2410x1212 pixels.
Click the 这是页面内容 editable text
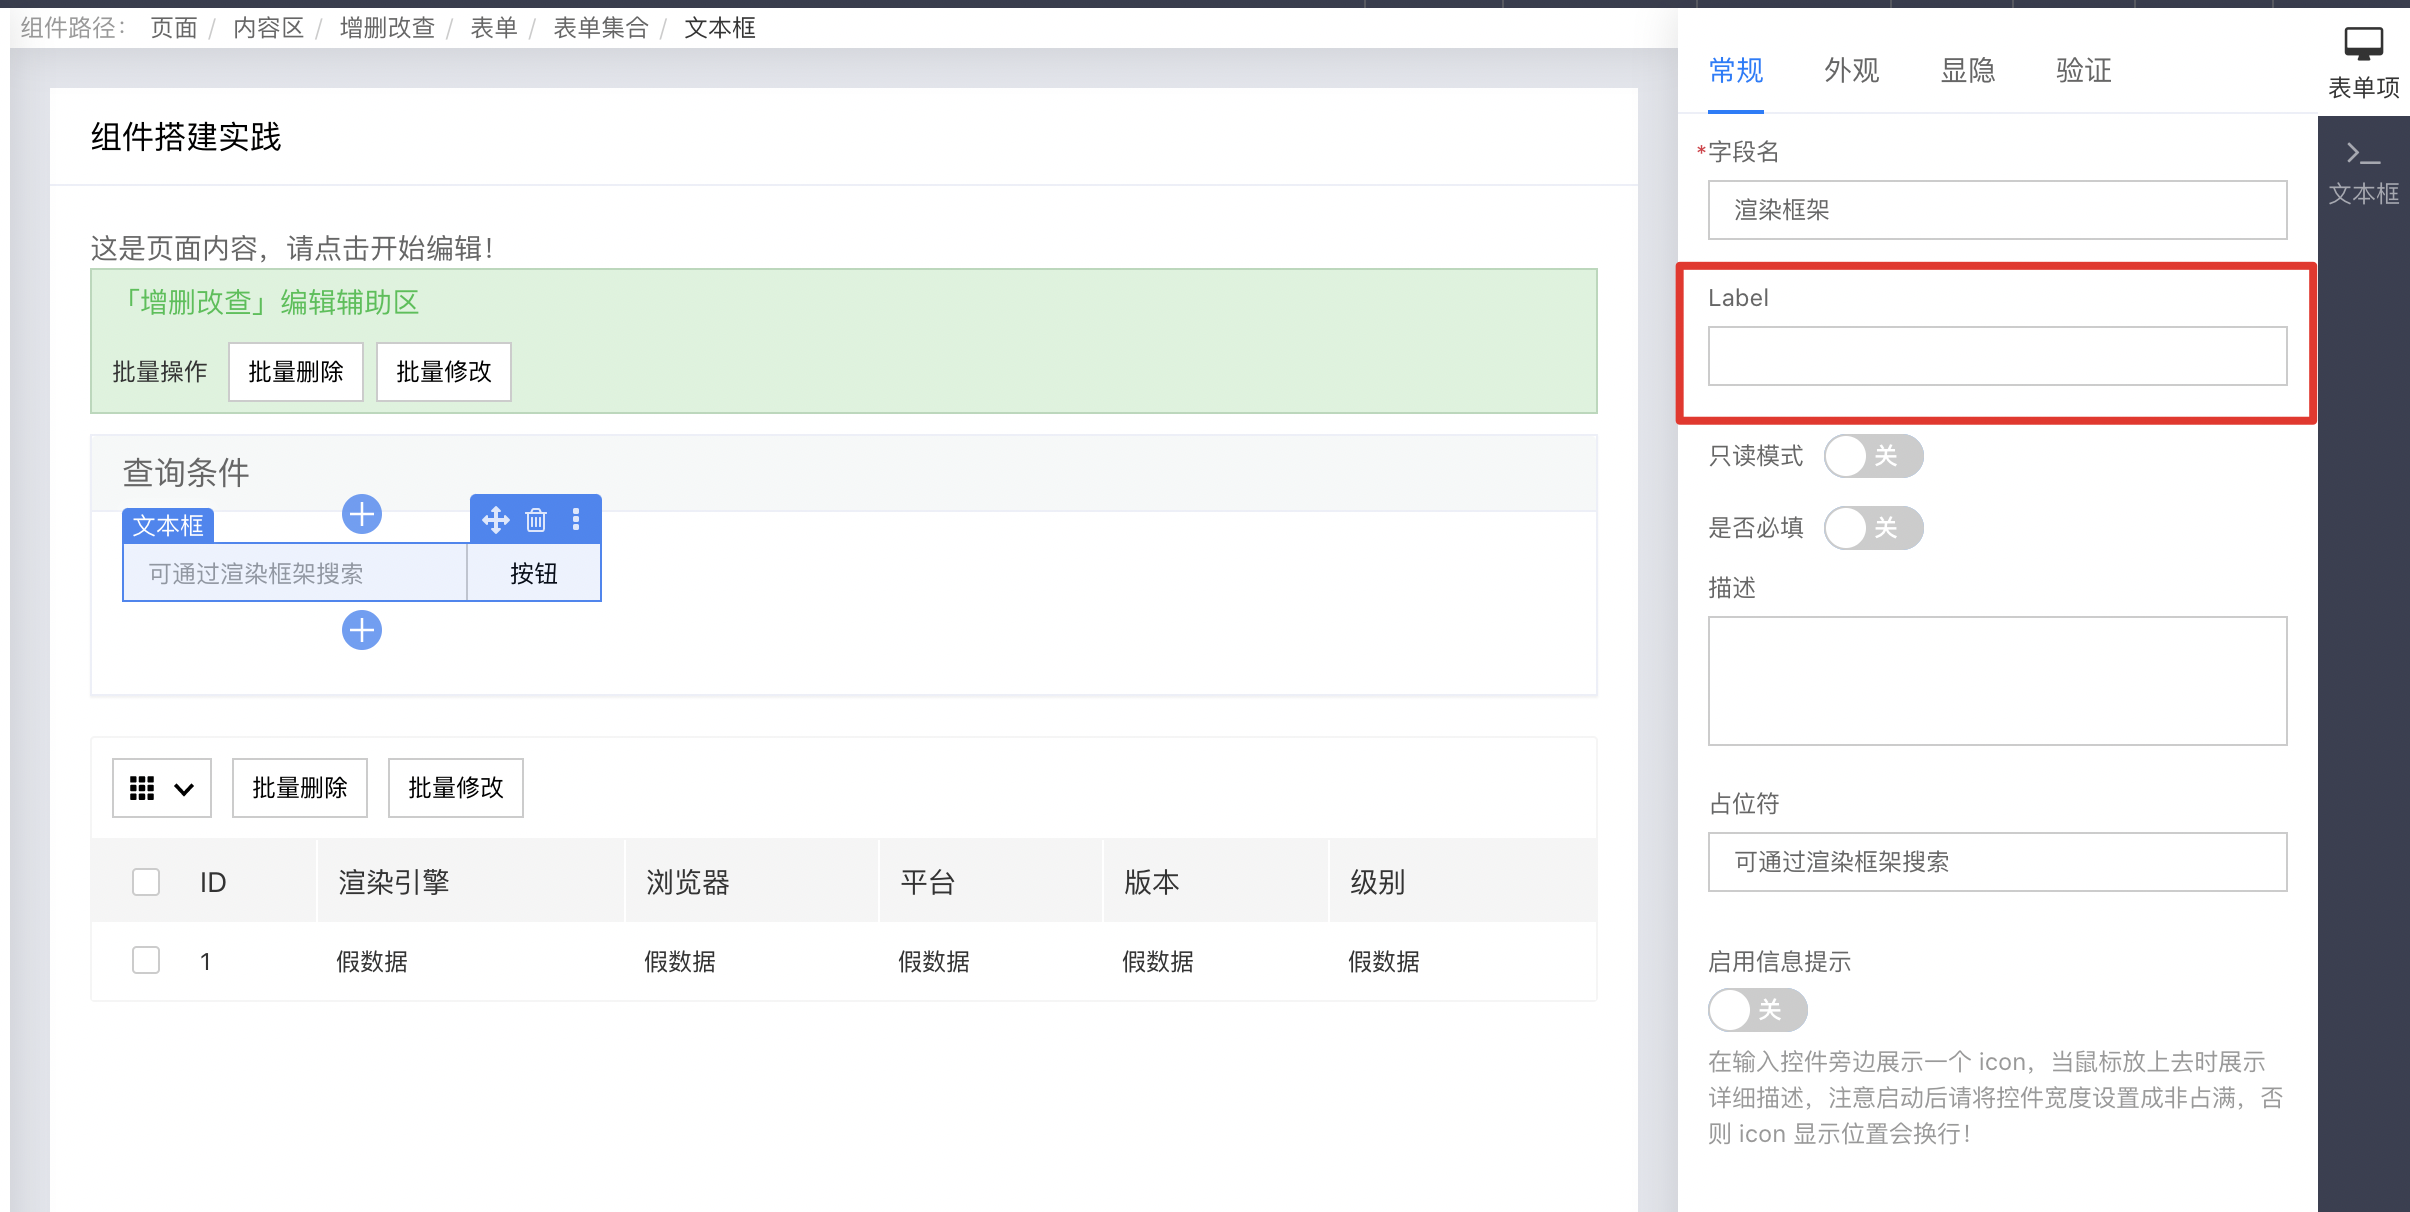click(x=292, y=248)
